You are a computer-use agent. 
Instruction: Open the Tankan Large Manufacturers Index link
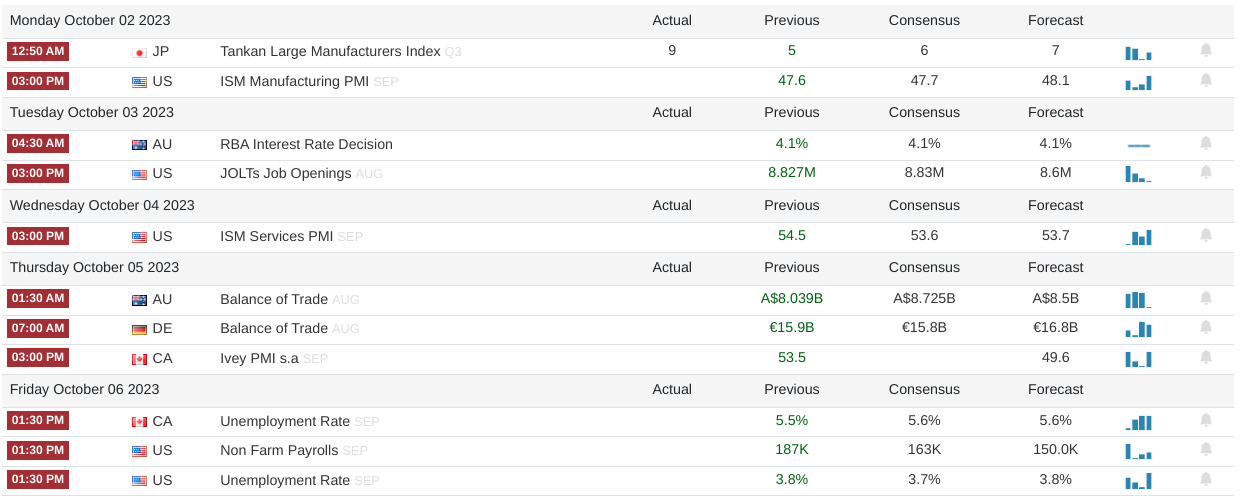(x=330, y=51)
